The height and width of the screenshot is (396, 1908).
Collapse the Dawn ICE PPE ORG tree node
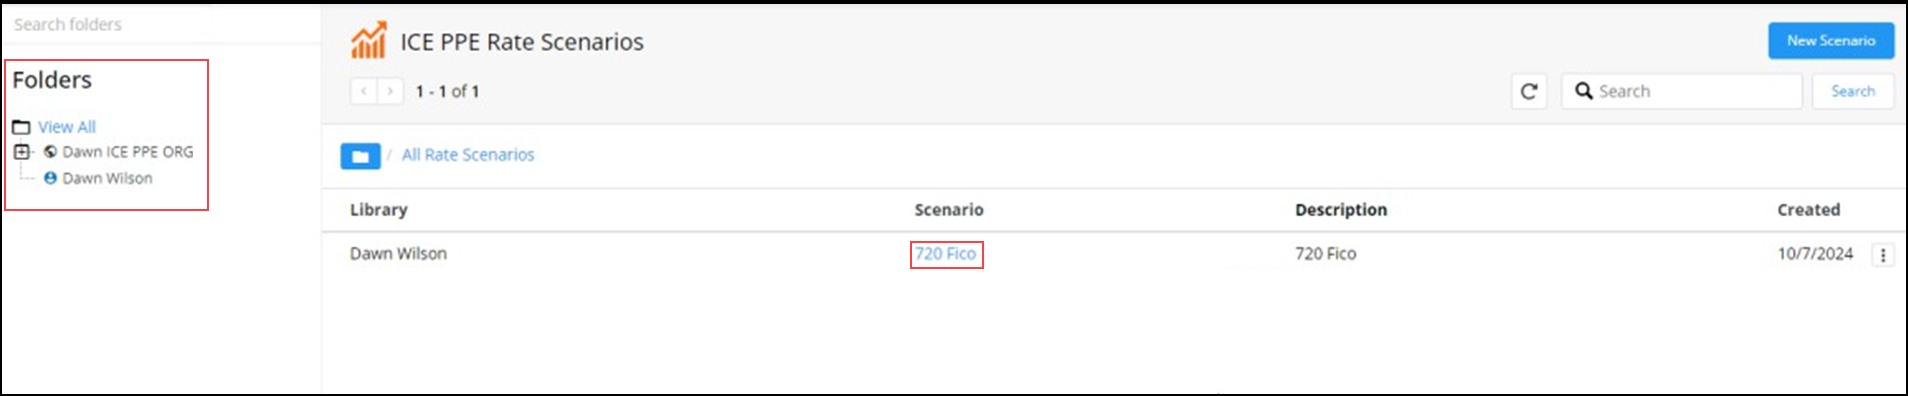click(x=21, y=152)
